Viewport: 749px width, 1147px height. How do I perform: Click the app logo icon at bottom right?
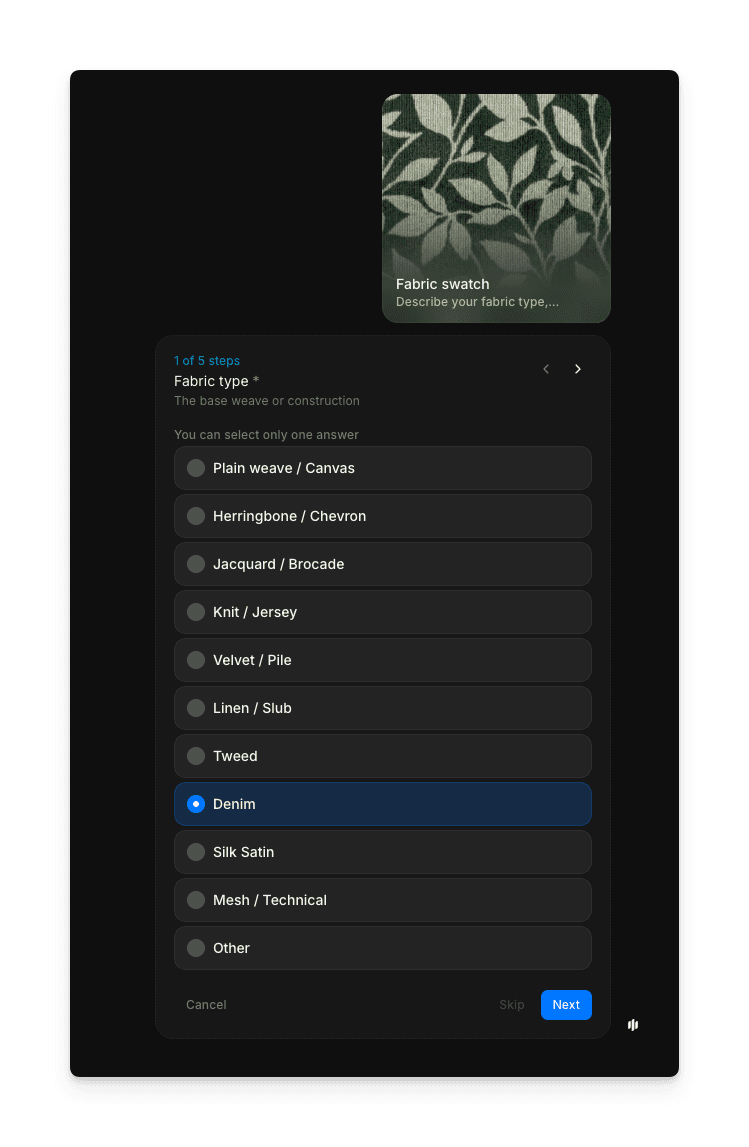tap(632, 1025)
